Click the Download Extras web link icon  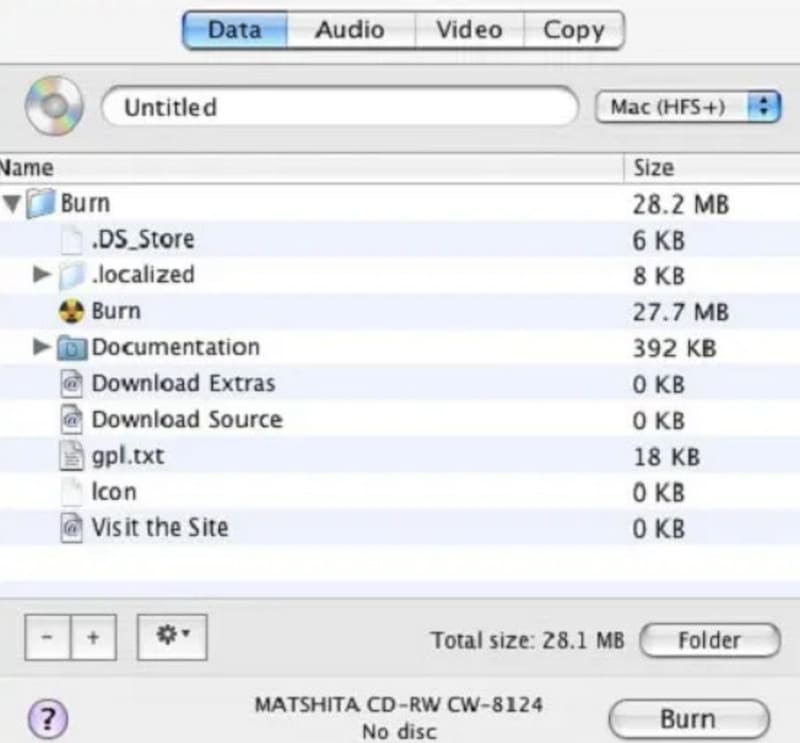(x=72, y=384)
